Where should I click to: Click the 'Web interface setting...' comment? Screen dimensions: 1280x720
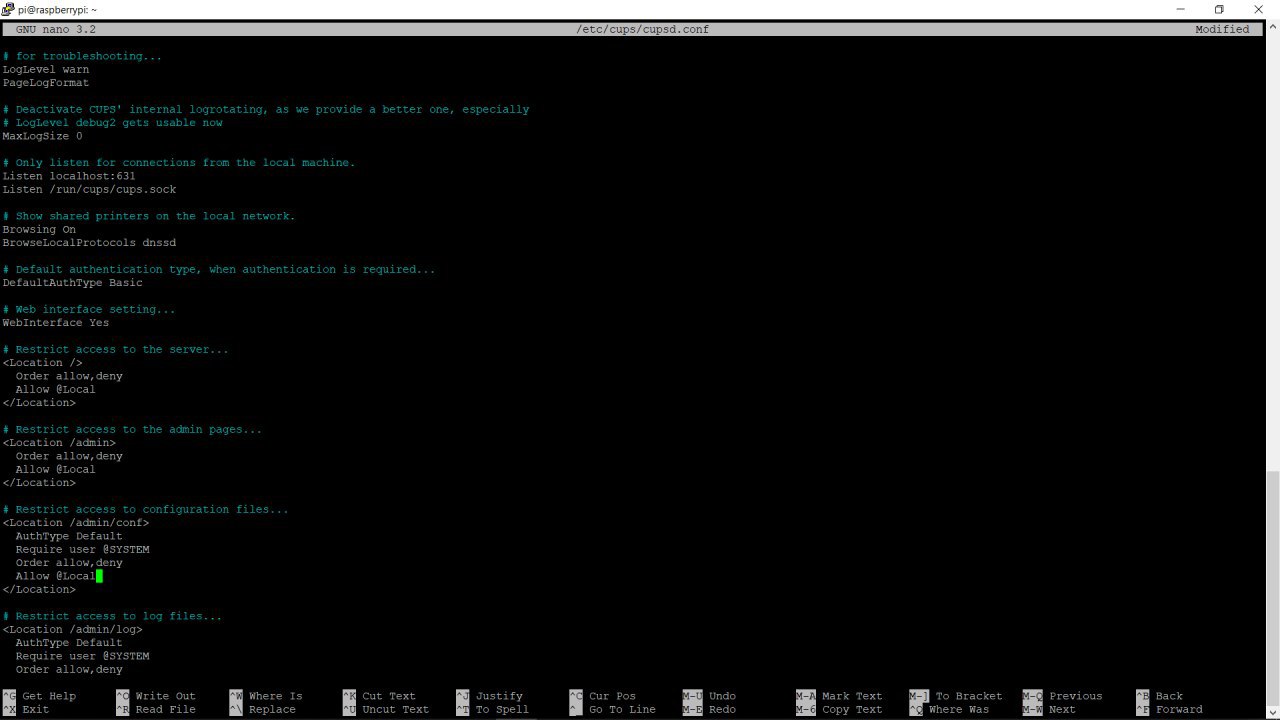pos(89,310)
